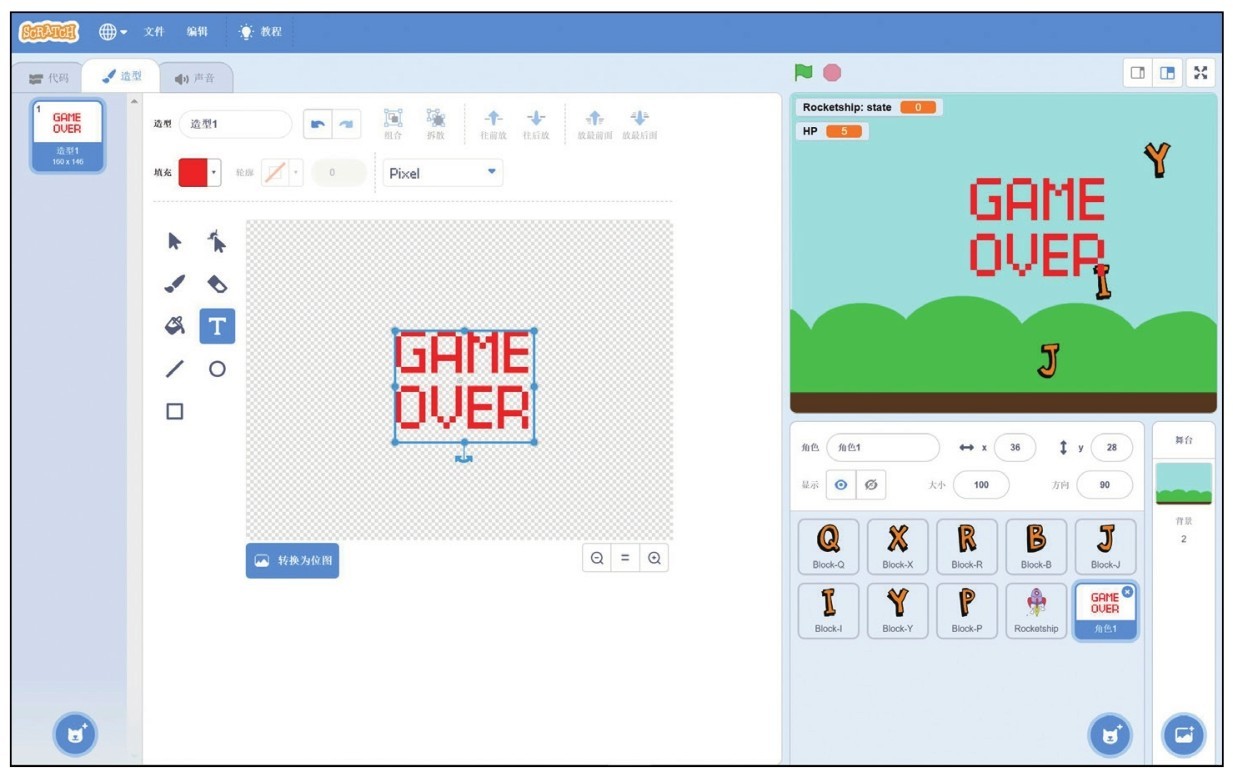Undo the last costume edit
Screen dimensions: 1233x776
tap(317, 124)
